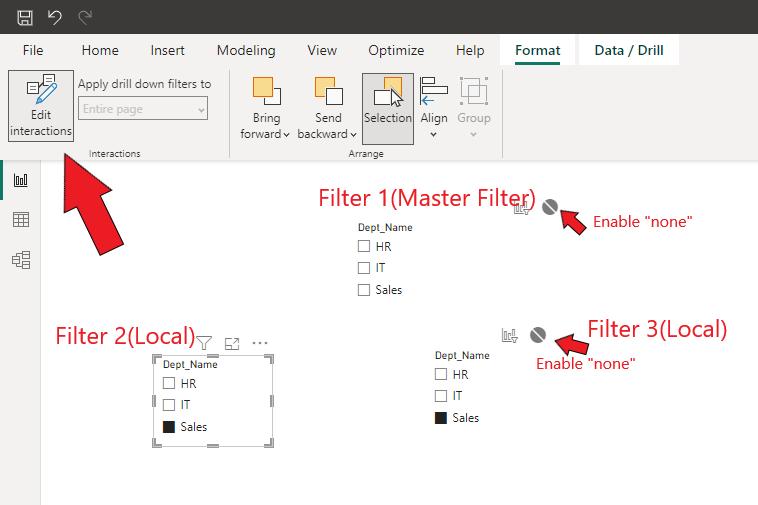Open the File menu
The width and height of the screenshot is (758, 505).
(x=33, y=50)
